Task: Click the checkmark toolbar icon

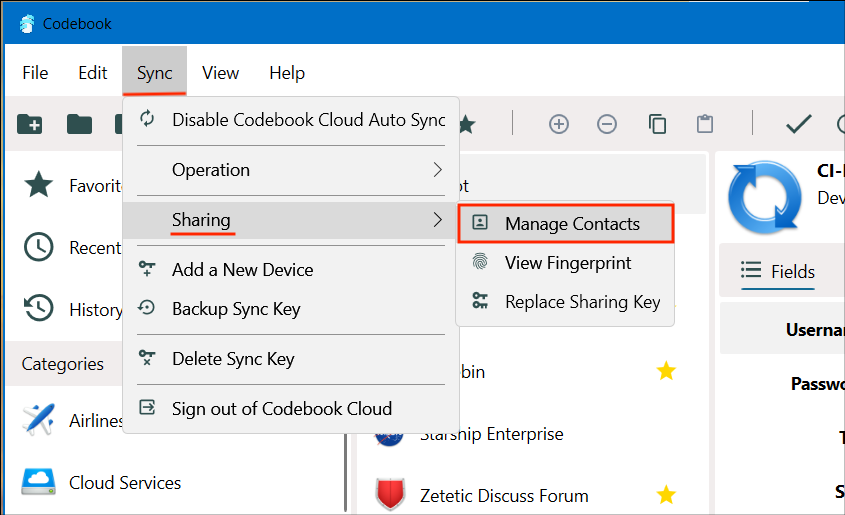Action: (799, 124)
